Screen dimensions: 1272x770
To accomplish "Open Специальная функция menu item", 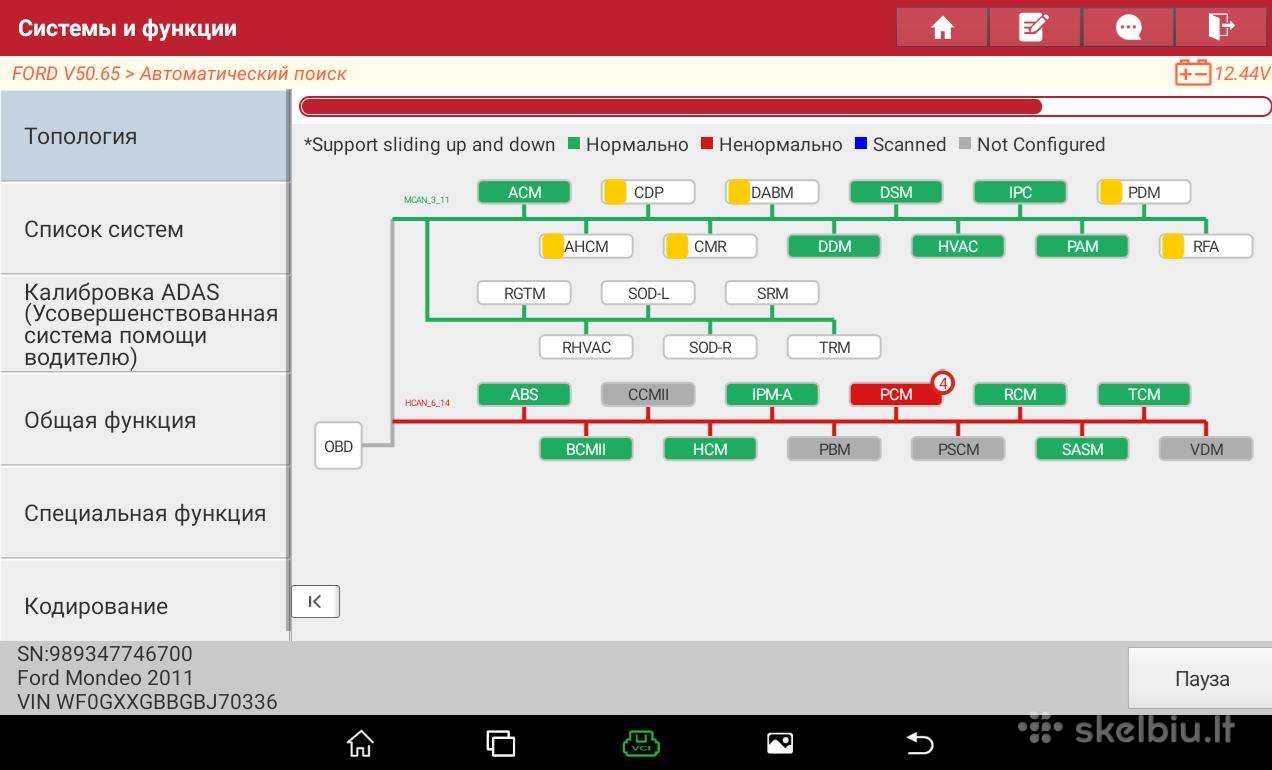I will coord(145,513).
